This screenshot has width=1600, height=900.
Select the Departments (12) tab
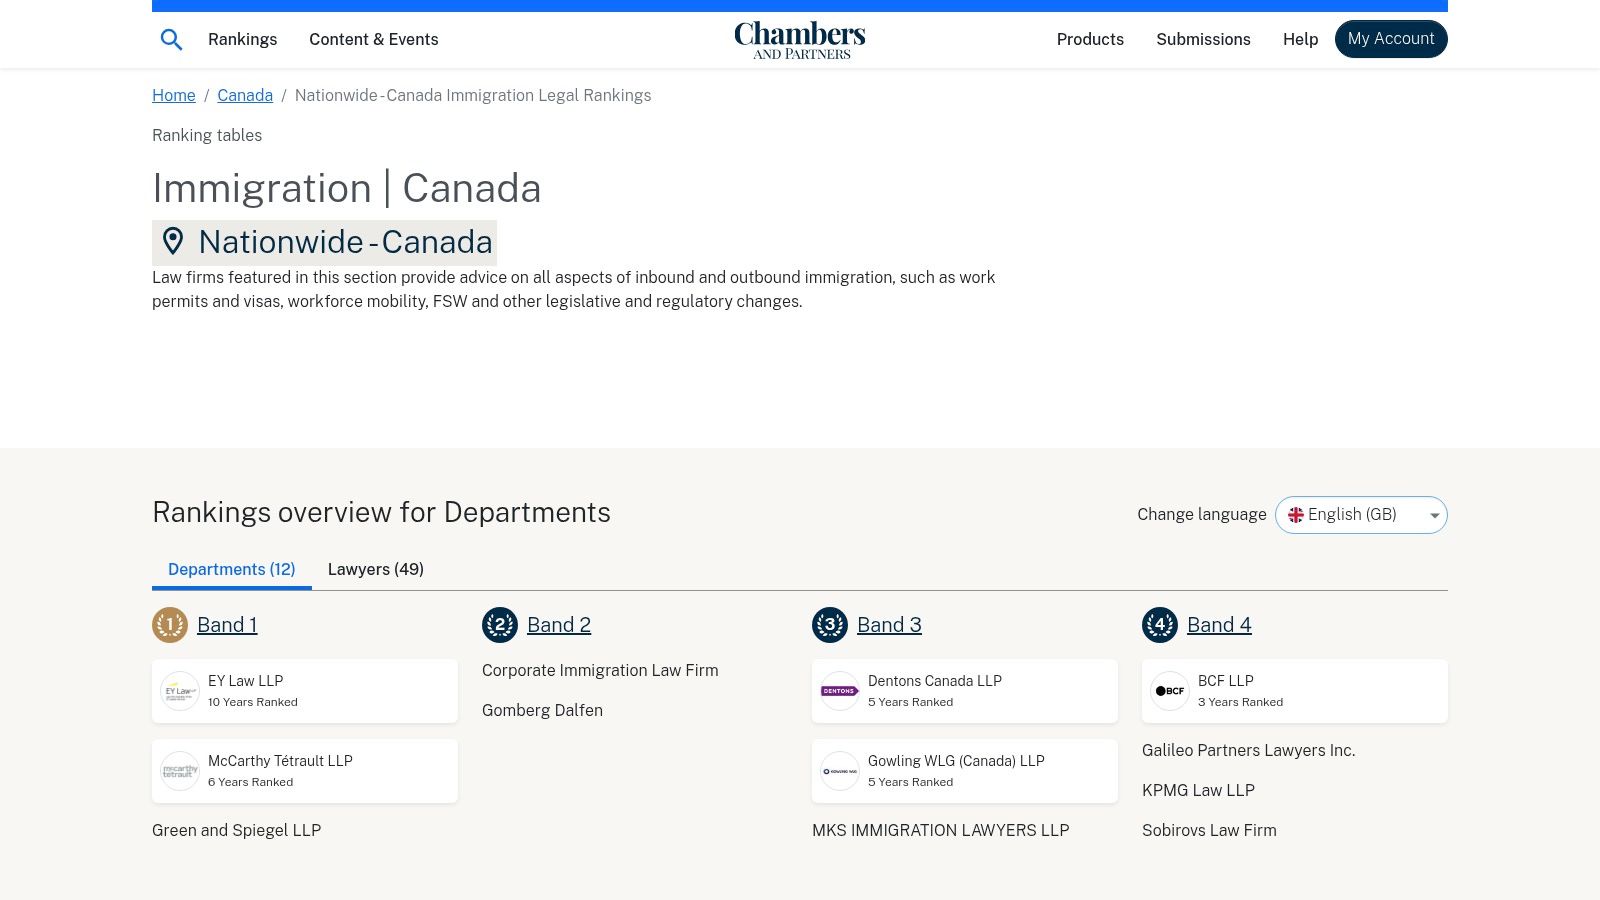tap(231, 569)
